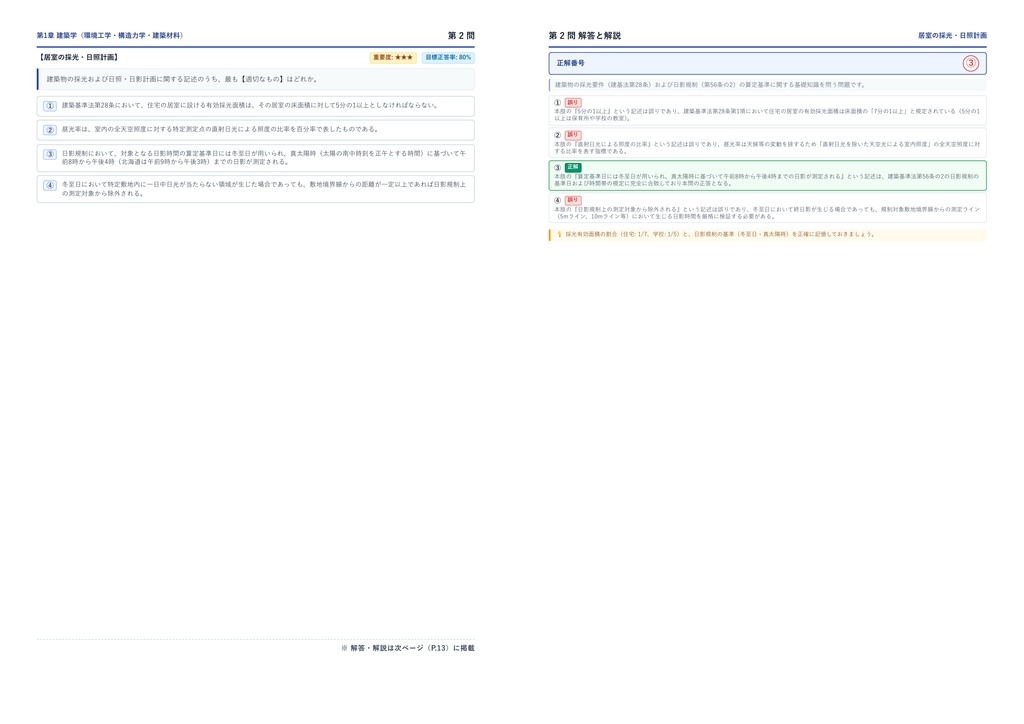1024x724 pixels.
Task: Click the light bulb tip icon
Action: point(559,234)
